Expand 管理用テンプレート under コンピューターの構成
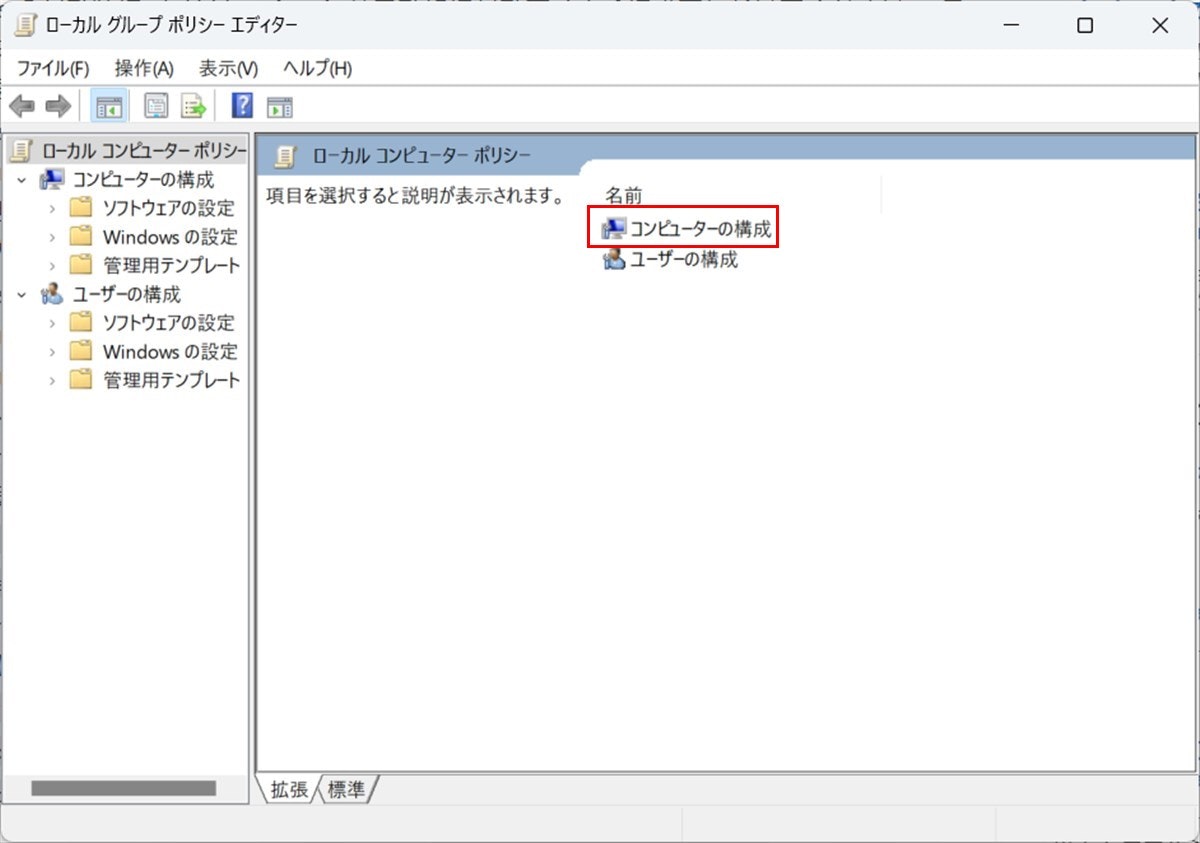Viewport: 1200px width, 843px height. [x=52, y=265]
